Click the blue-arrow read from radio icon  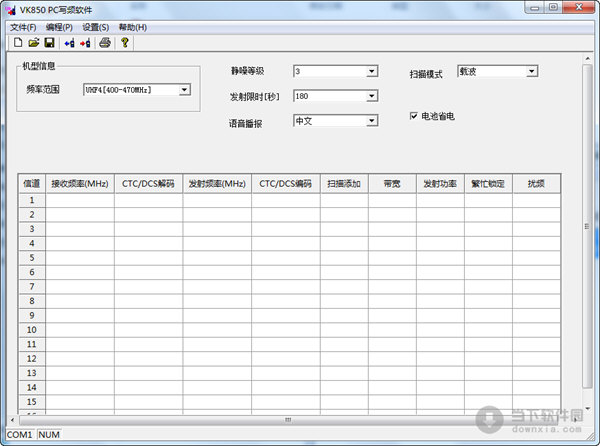[68, 43]
